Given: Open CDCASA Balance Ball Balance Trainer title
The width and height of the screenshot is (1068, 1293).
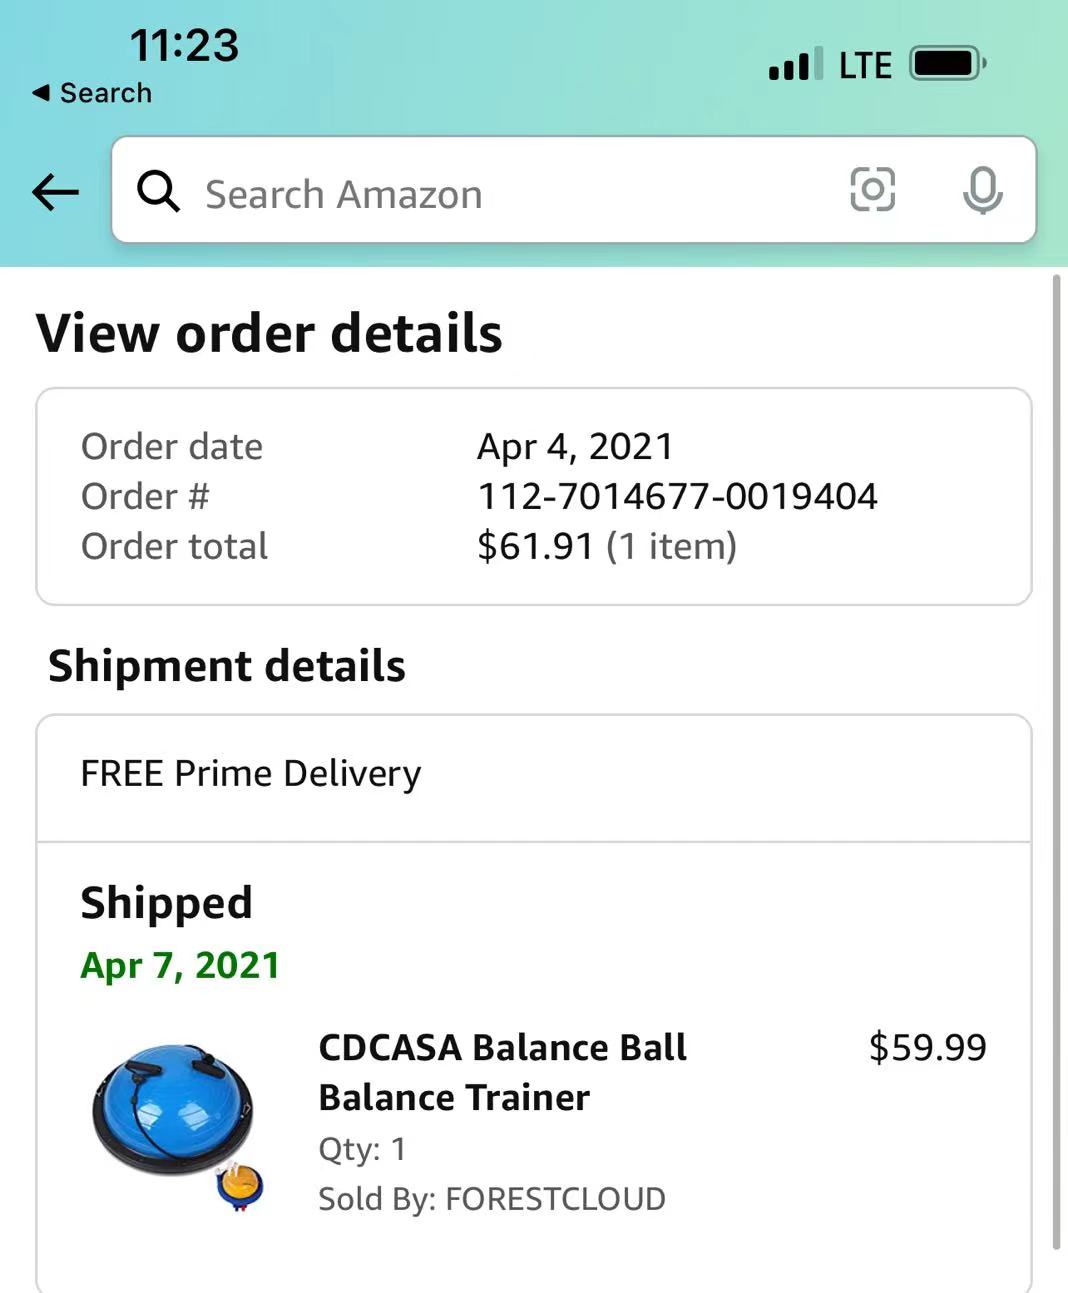Looking at the screenshot, I should point(502,1072).
